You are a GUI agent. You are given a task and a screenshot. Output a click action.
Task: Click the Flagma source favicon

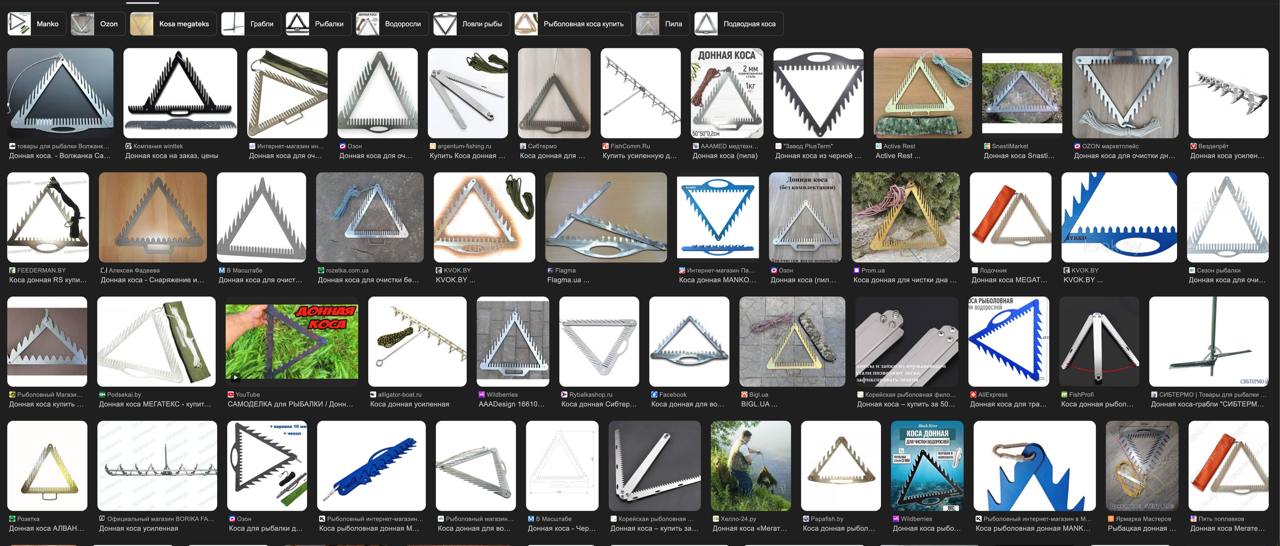click(x=550, y=270)
